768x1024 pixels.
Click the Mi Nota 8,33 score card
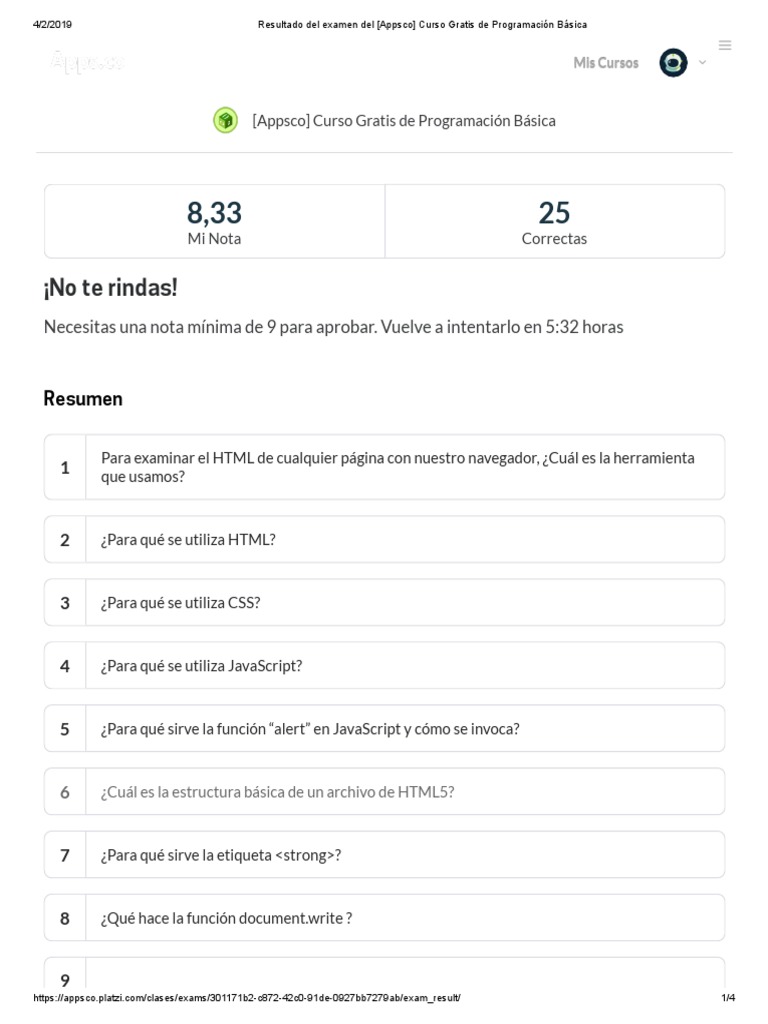pos(214,222)
